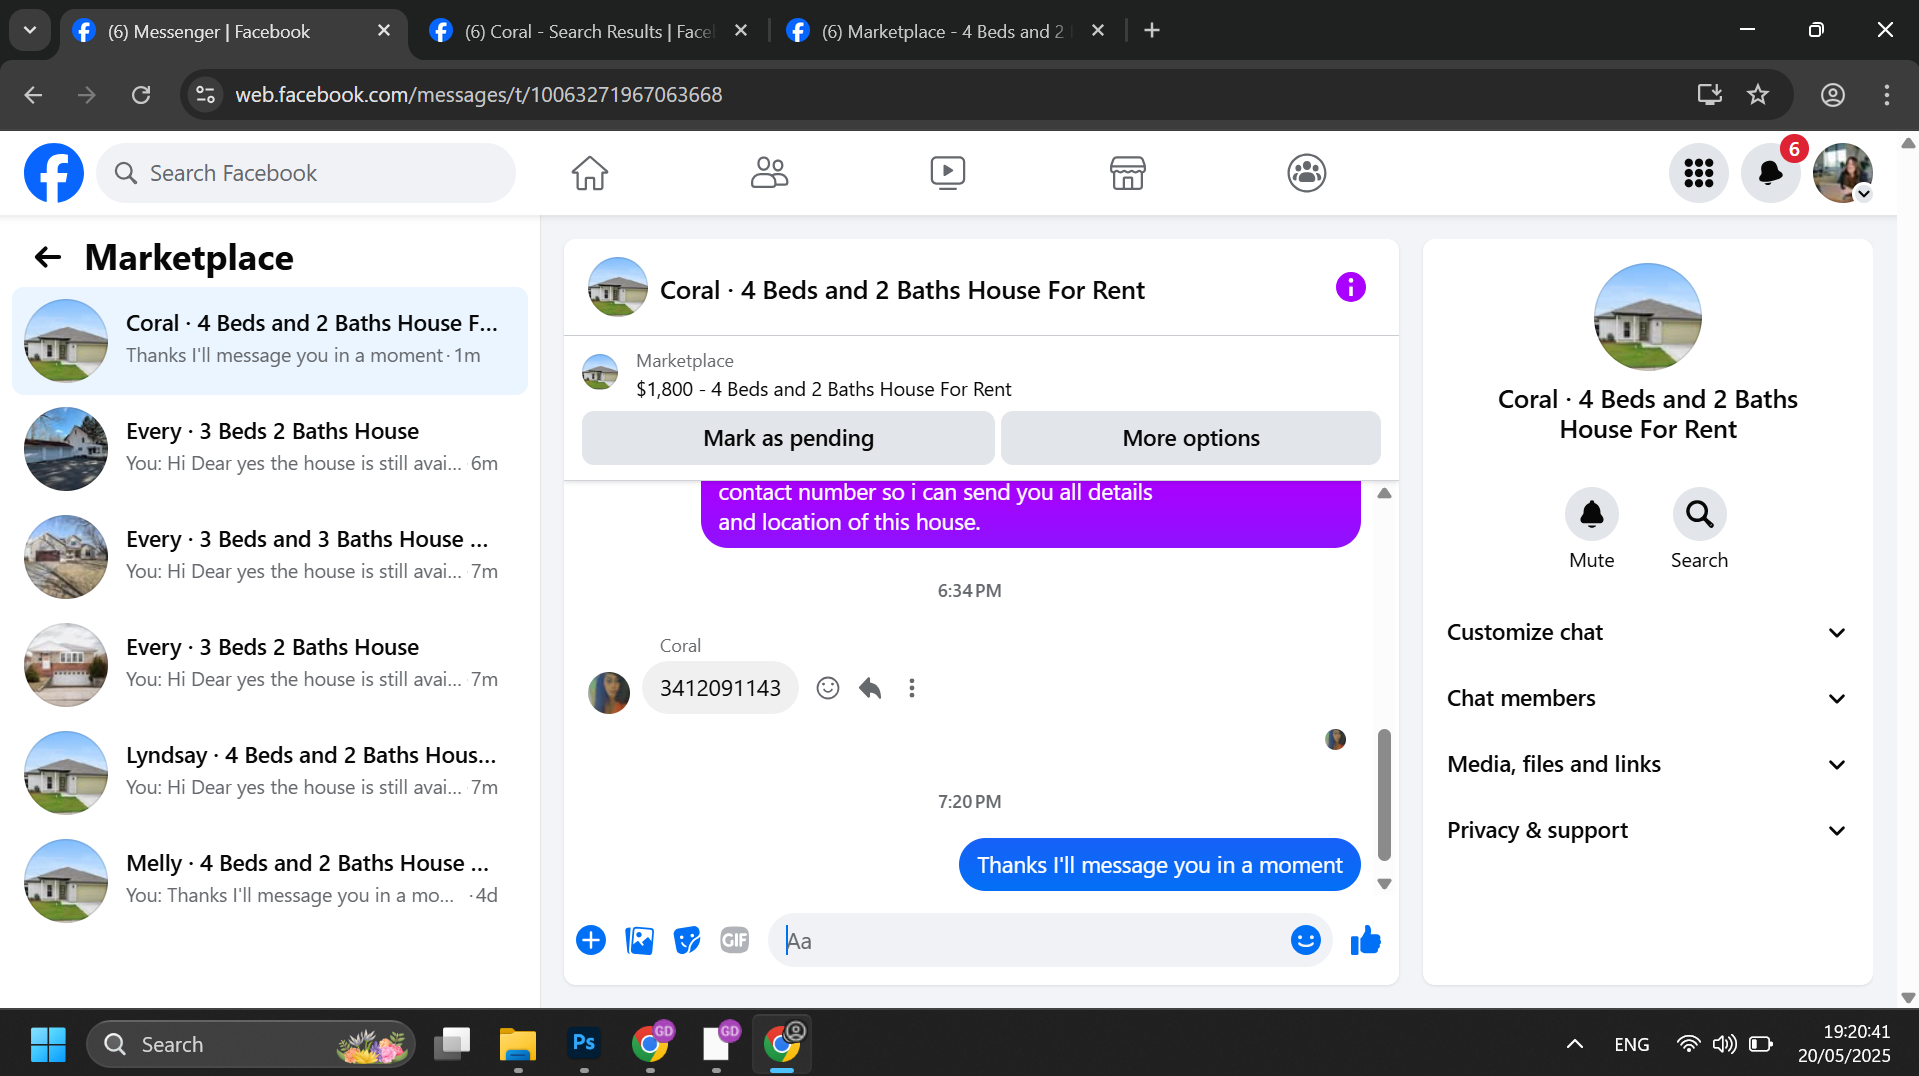
Task: Open conversation information purple icon
Action: pyautogui.click(x=1350, y=288)
